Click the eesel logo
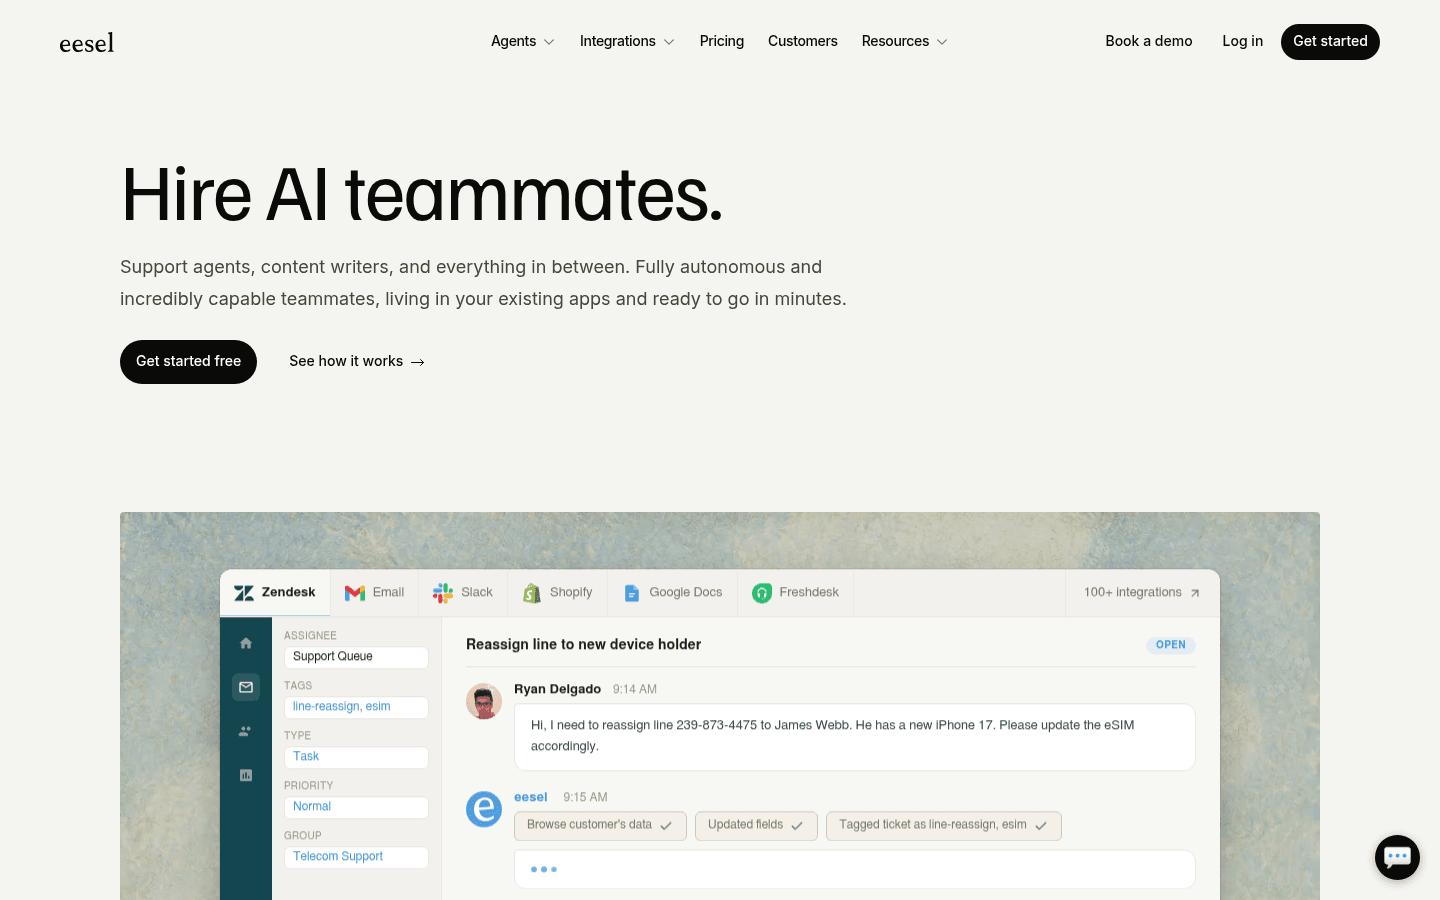Image resolution: width=1440 pixels, height=900 pixels. (x=87, y=42)
